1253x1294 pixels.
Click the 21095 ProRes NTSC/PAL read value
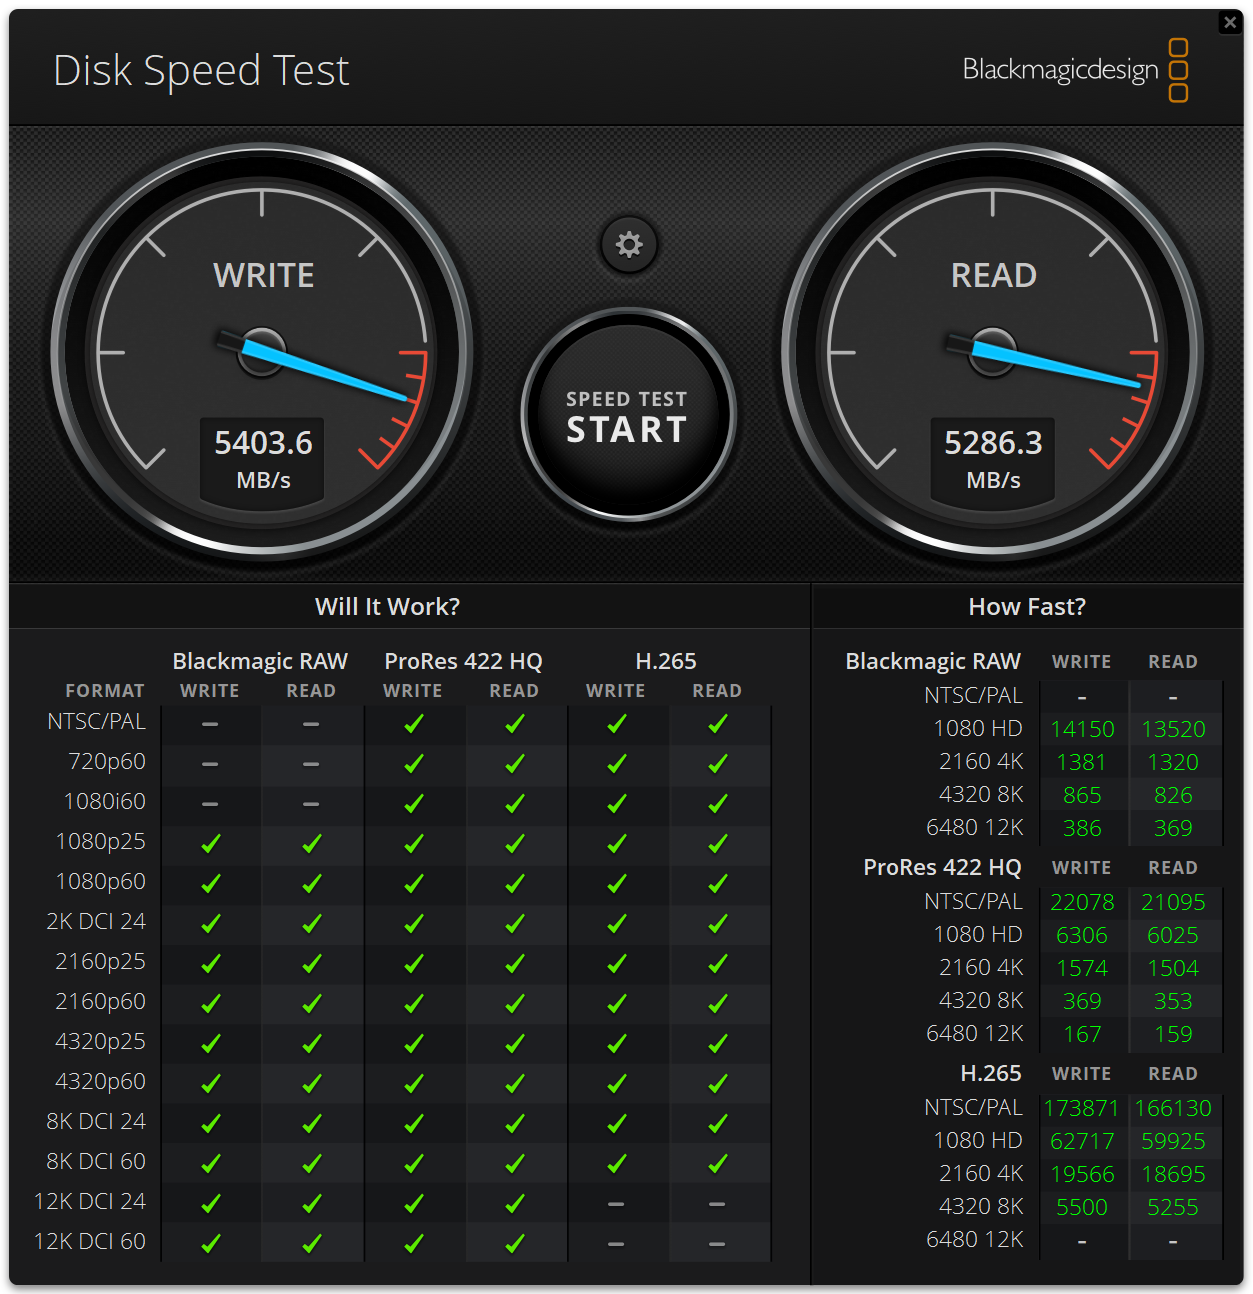coord(1173,902)
